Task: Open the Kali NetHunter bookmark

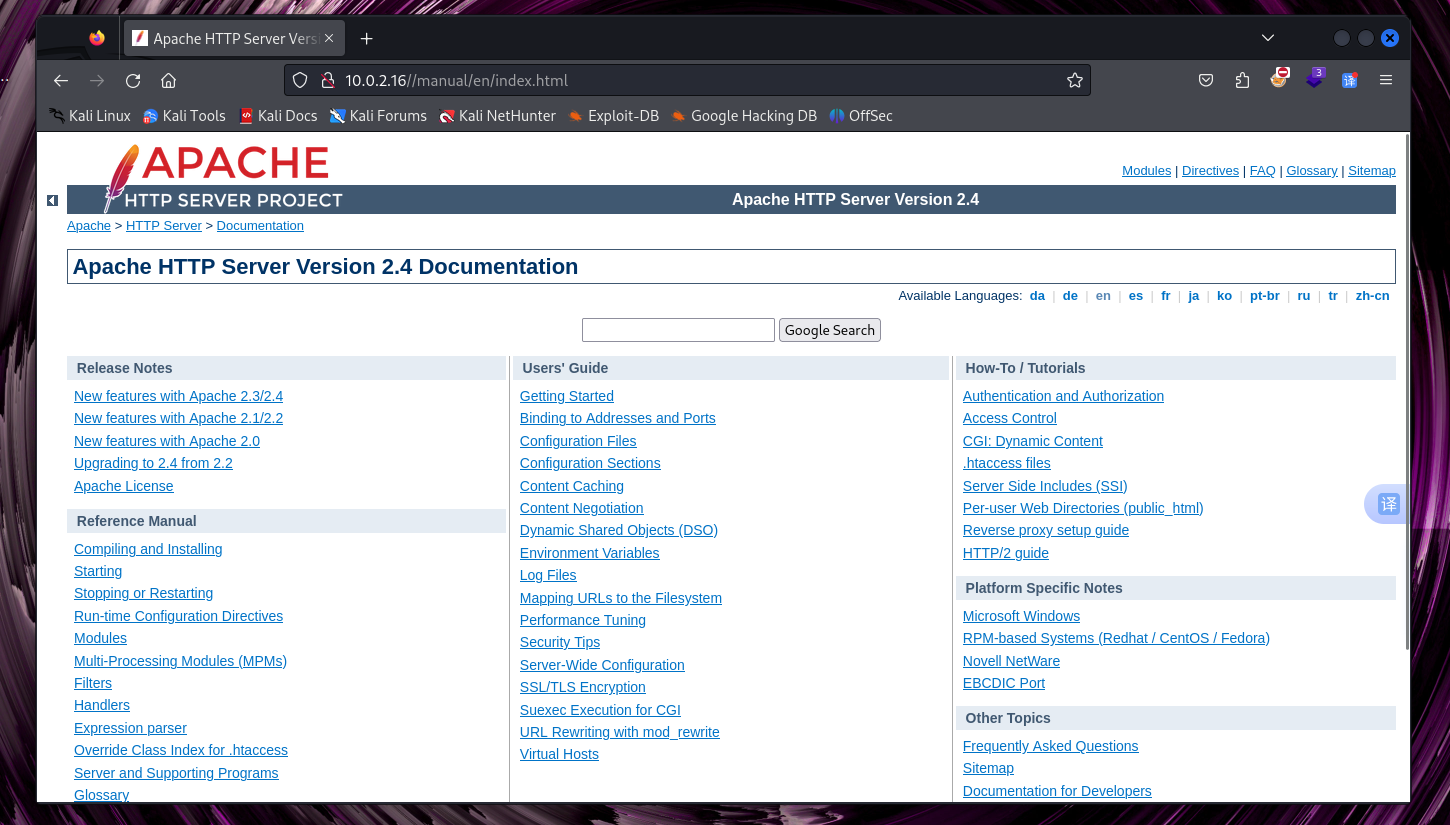Action: pyautogui.click(x=497, y=116)
